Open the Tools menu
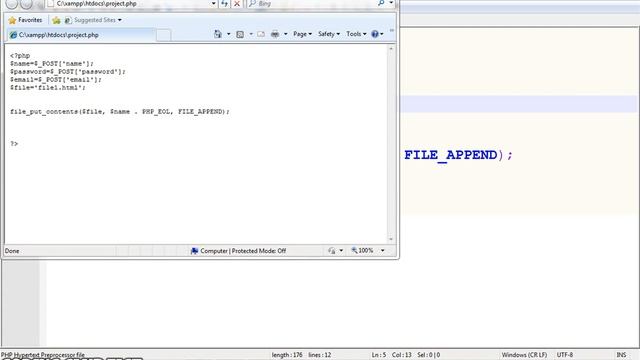This screenshot has height=360, width=640. [356, 34]
